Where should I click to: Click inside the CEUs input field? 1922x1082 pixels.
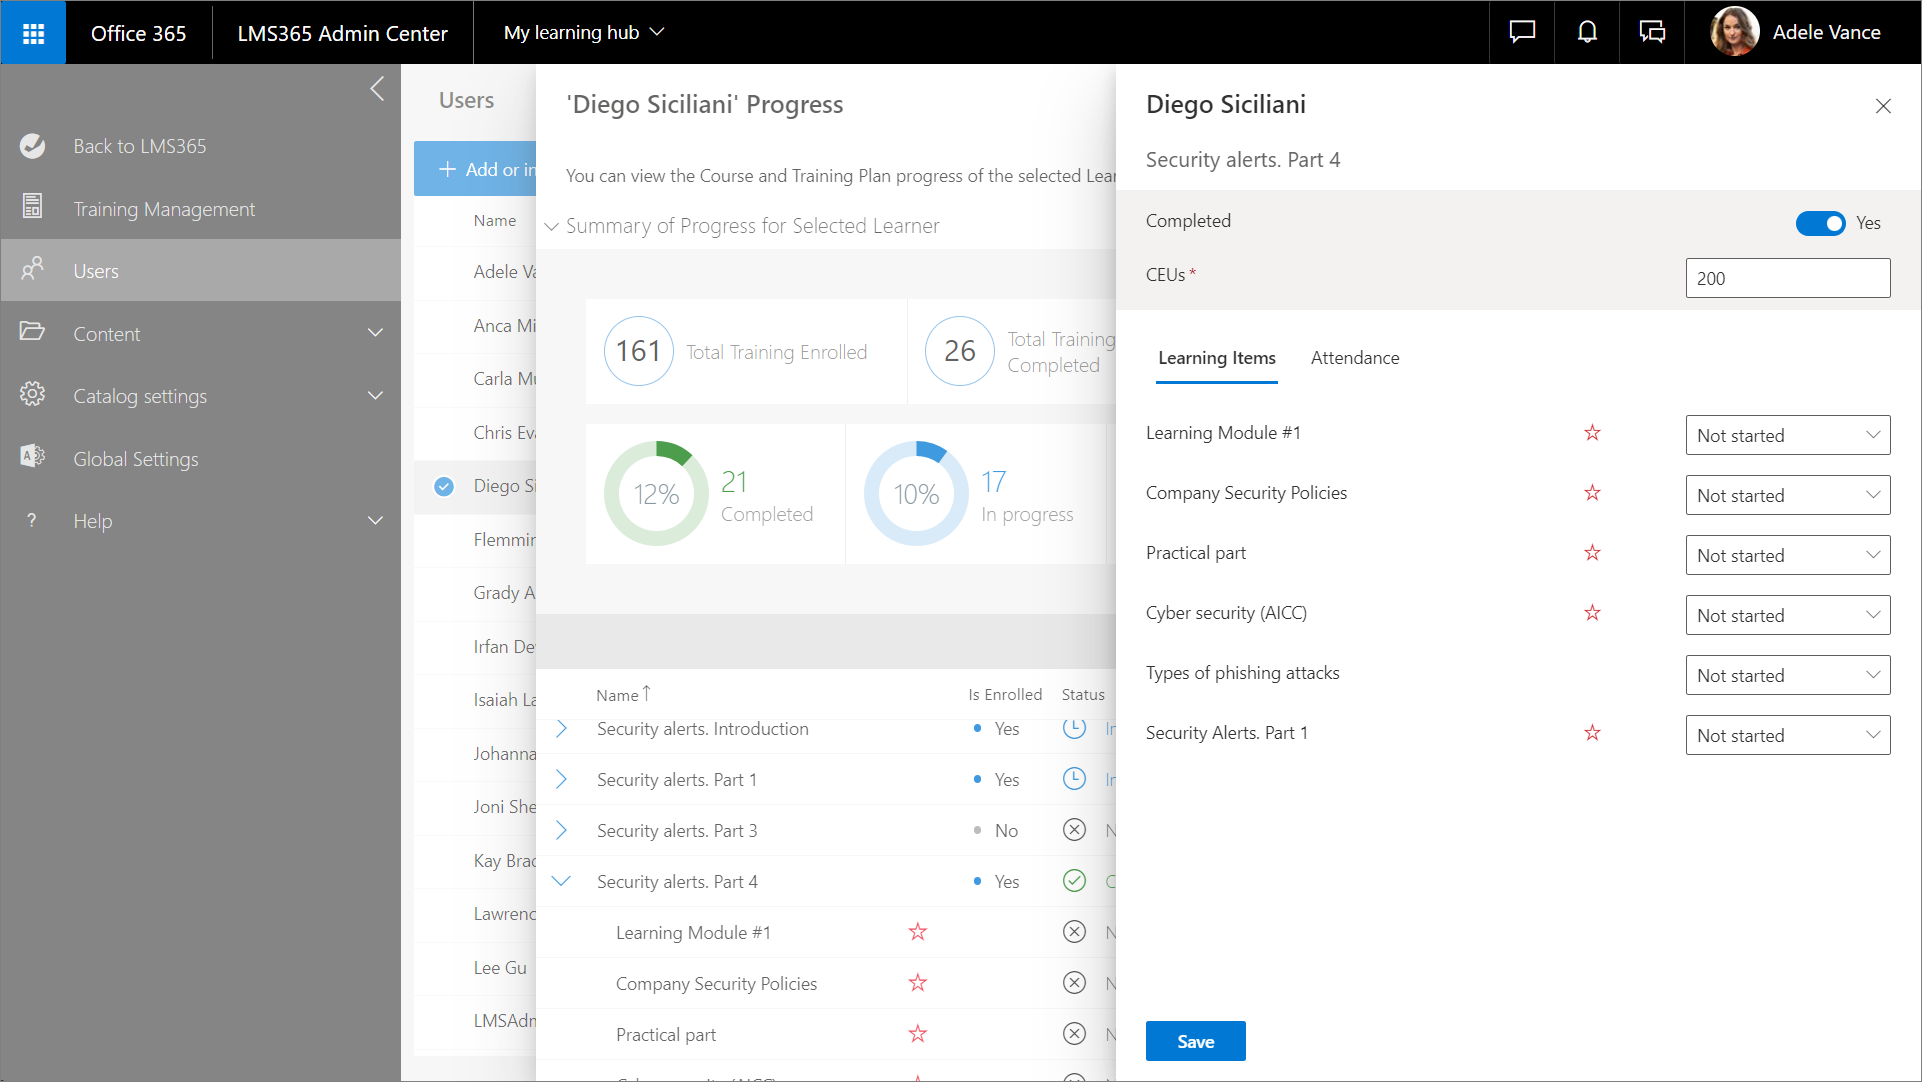coord(1788,277)
